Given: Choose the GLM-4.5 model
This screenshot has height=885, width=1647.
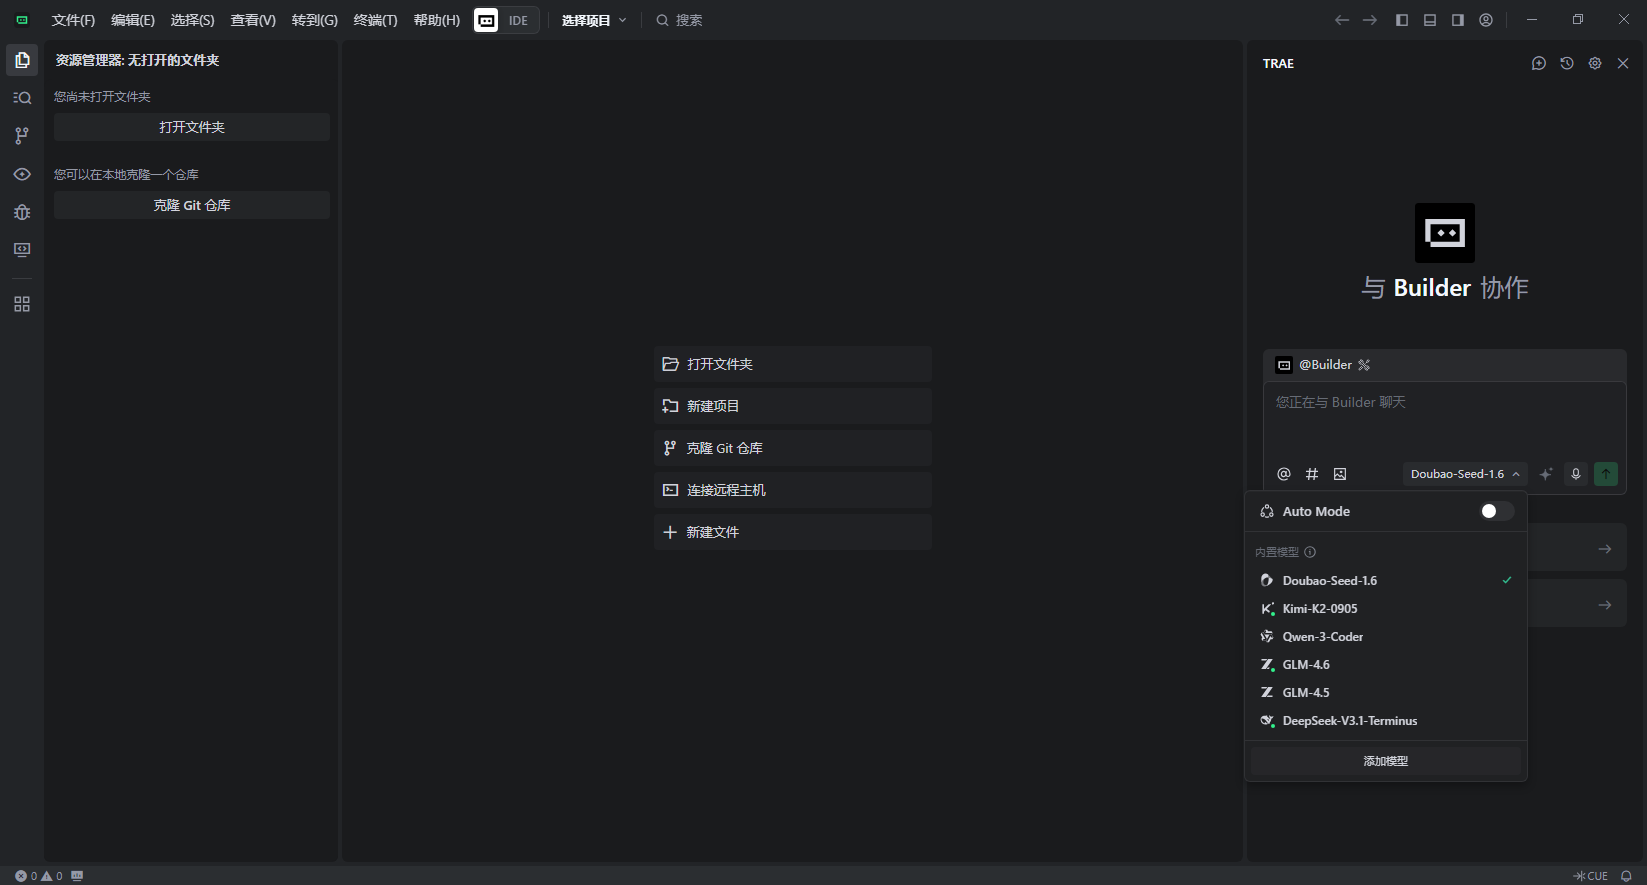Looking at the screenshot, I should tap(1386, 693).
